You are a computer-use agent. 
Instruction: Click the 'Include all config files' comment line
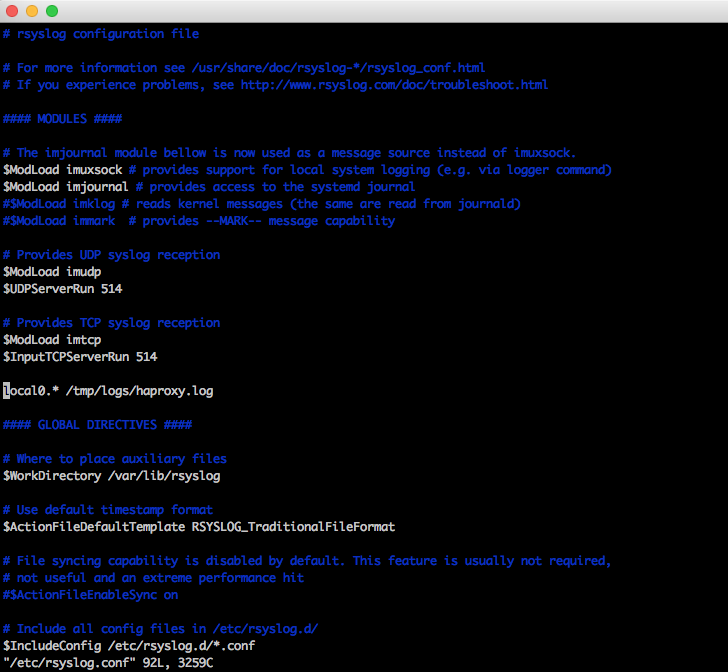point(161,629)
